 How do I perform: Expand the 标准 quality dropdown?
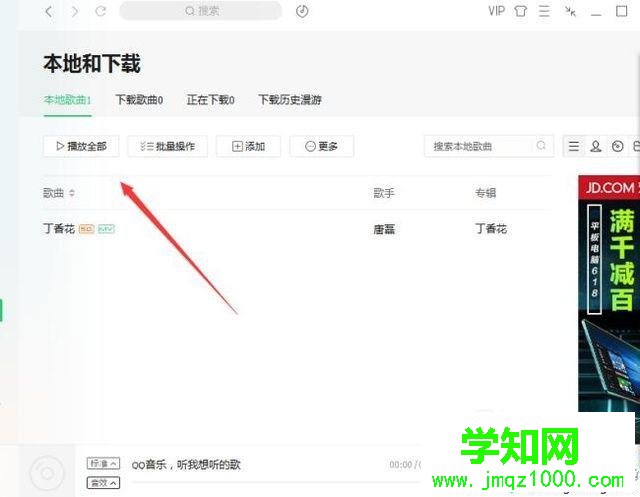click(103, 464)
